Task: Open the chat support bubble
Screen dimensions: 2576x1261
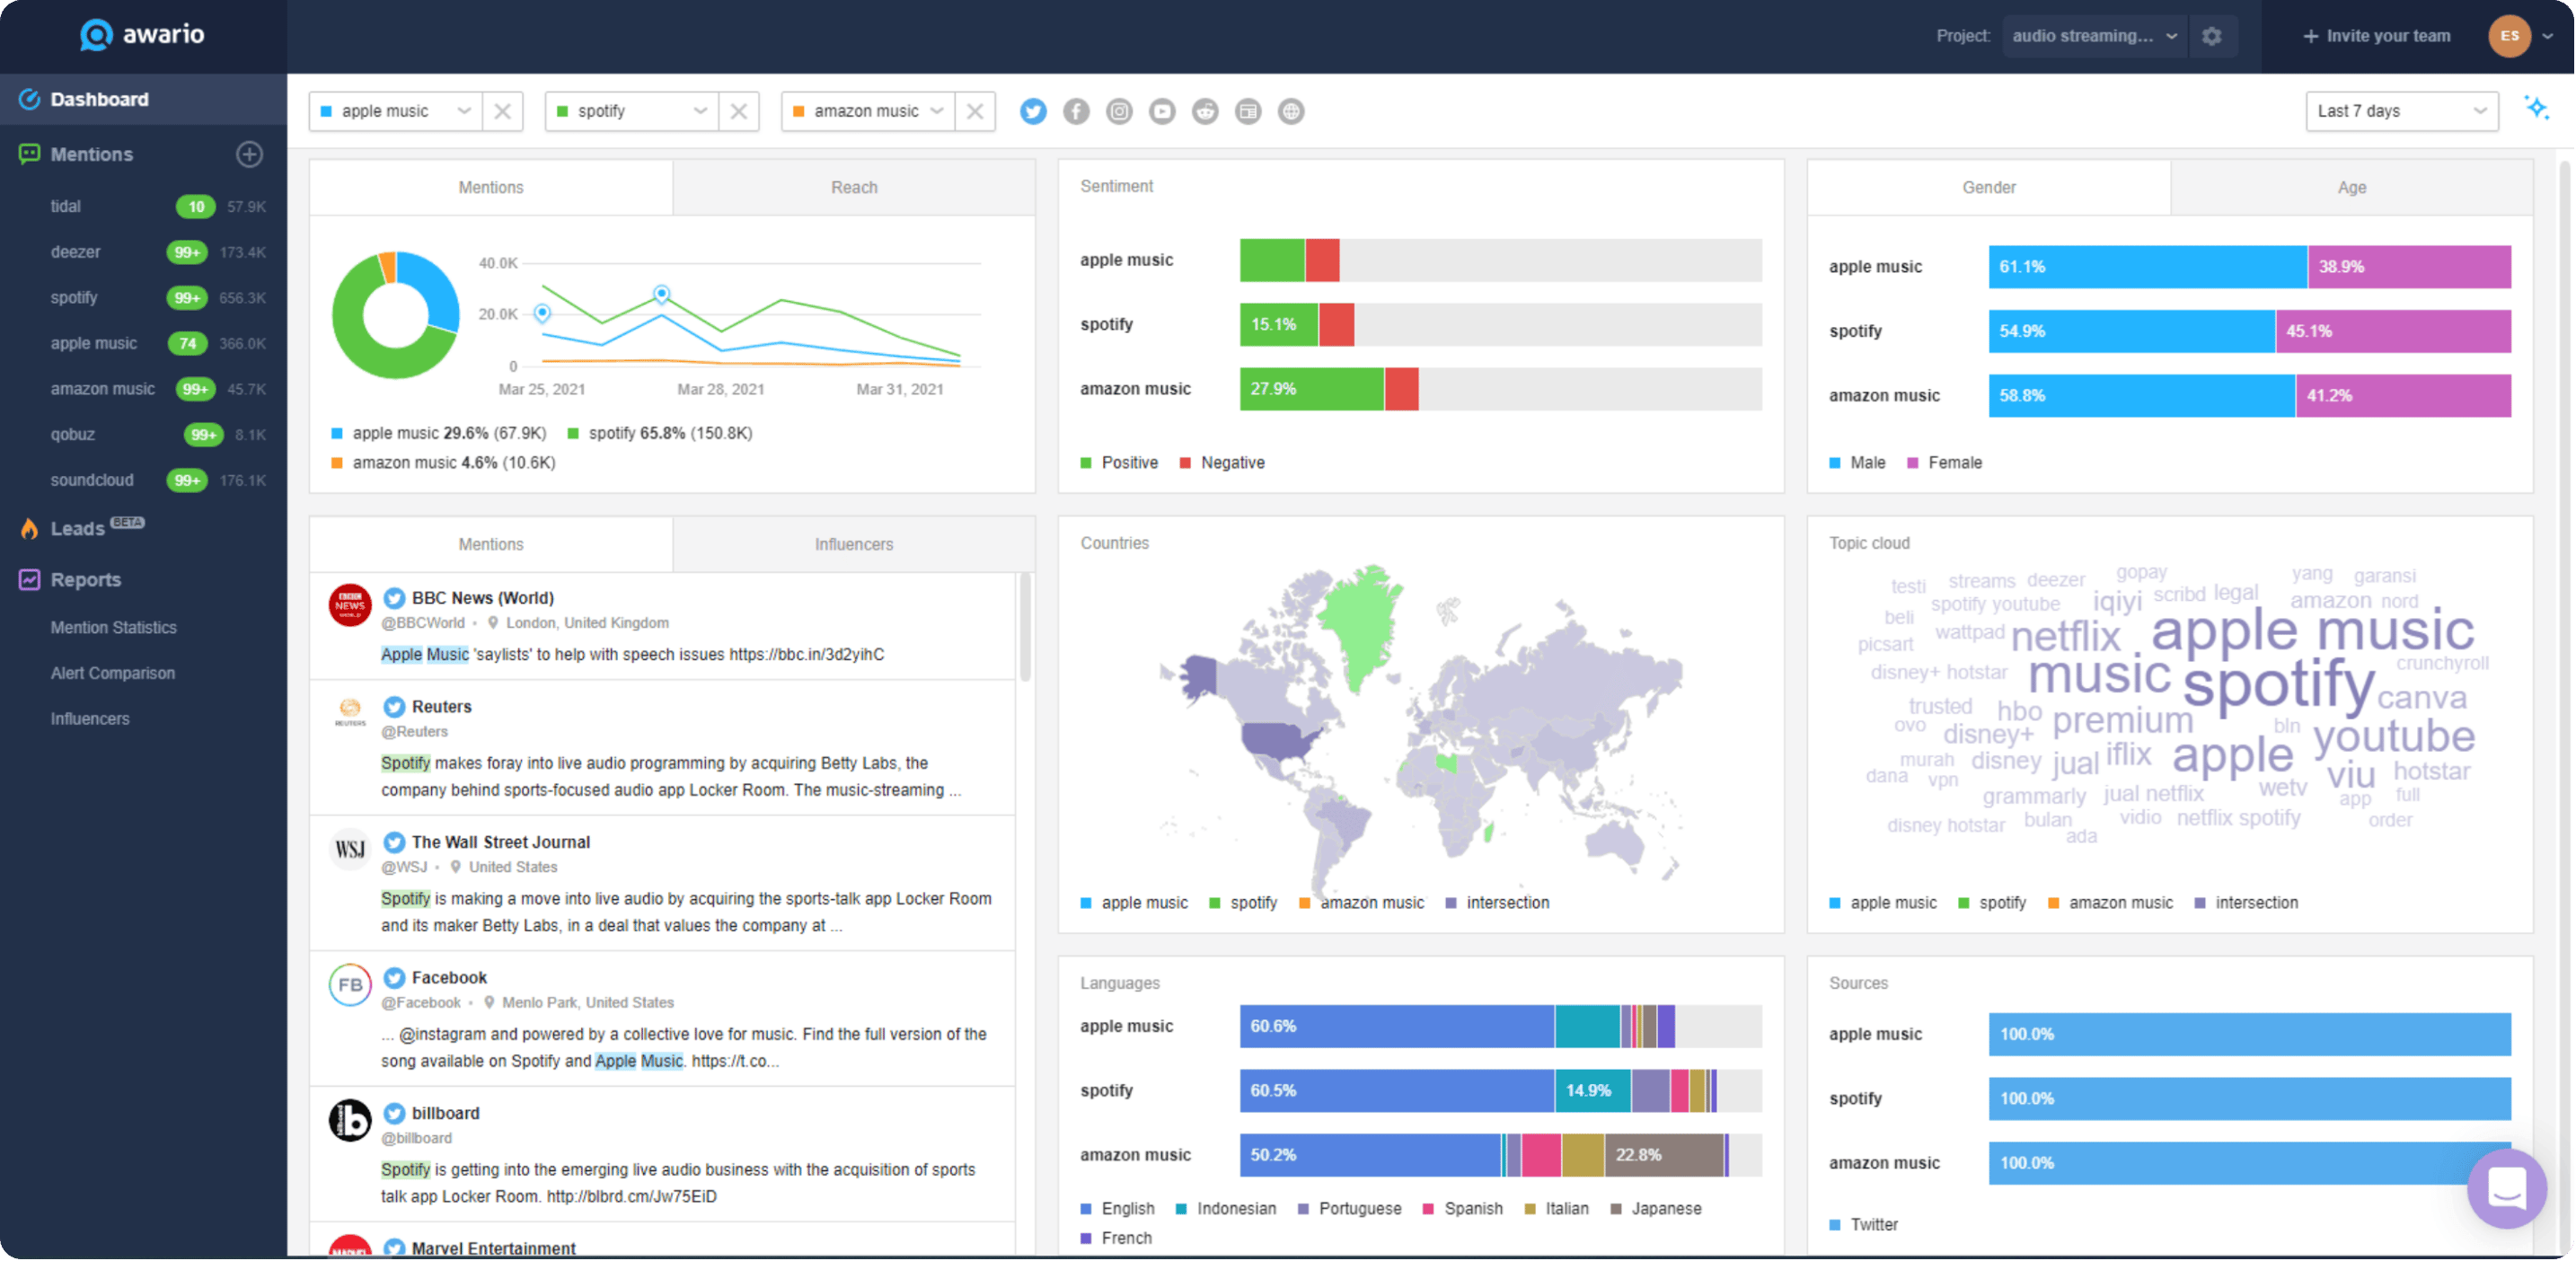Action: click(2507, 1187)
